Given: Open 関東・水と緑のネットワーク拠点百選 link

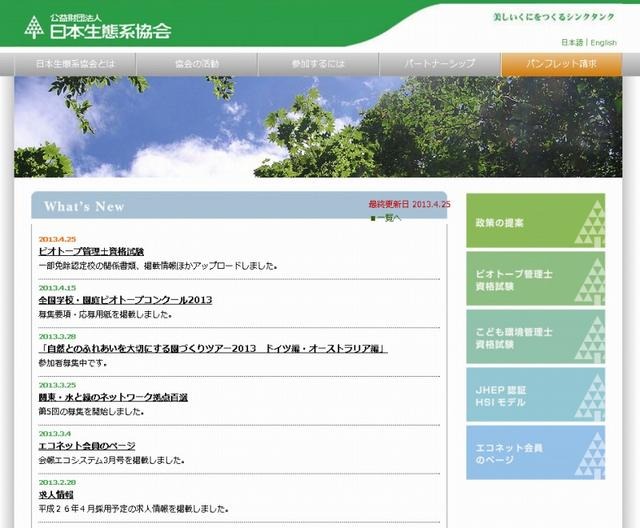Looking at the screenshot, I should pyautogui.click(x=113, y=397).
